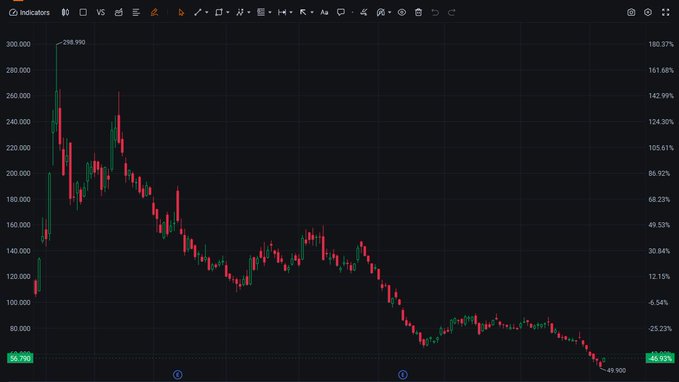This screenshot has width=679, height=382.
Task: Click the 180.37% axis label
Action: [x=661, y=44]
